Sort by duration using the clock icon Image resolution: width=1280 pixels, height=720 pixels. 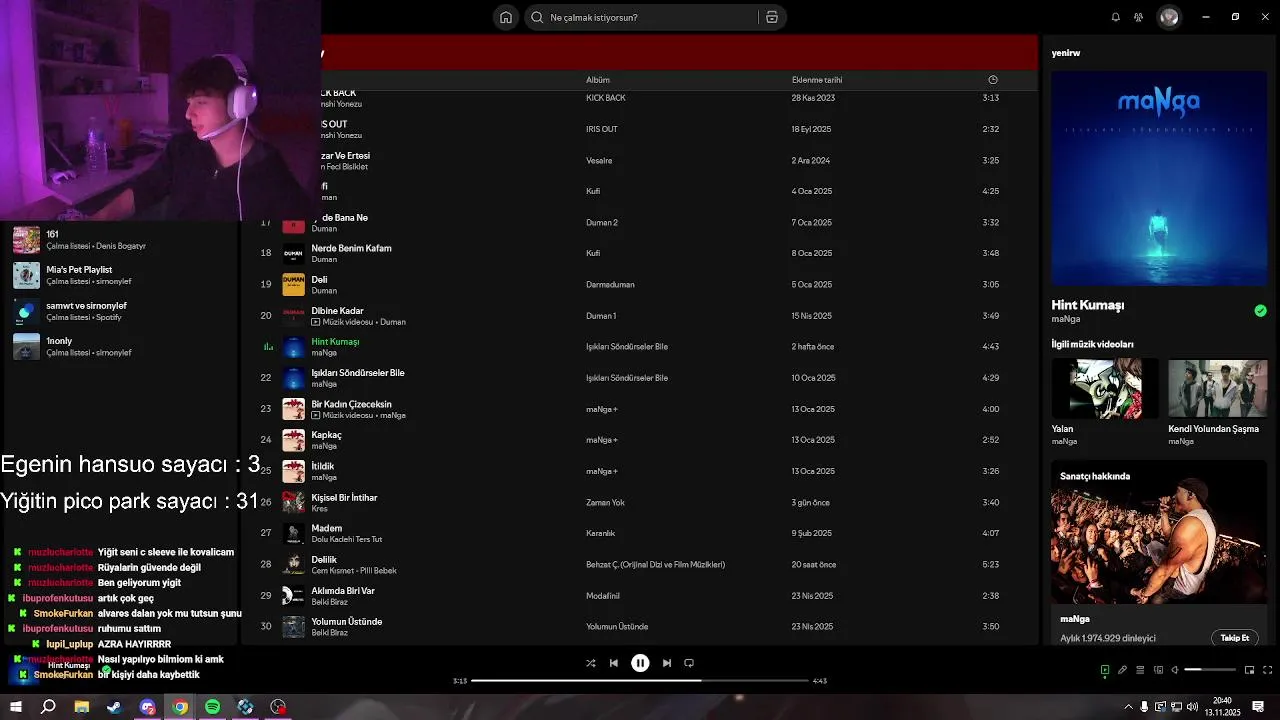tap(992, 80)
